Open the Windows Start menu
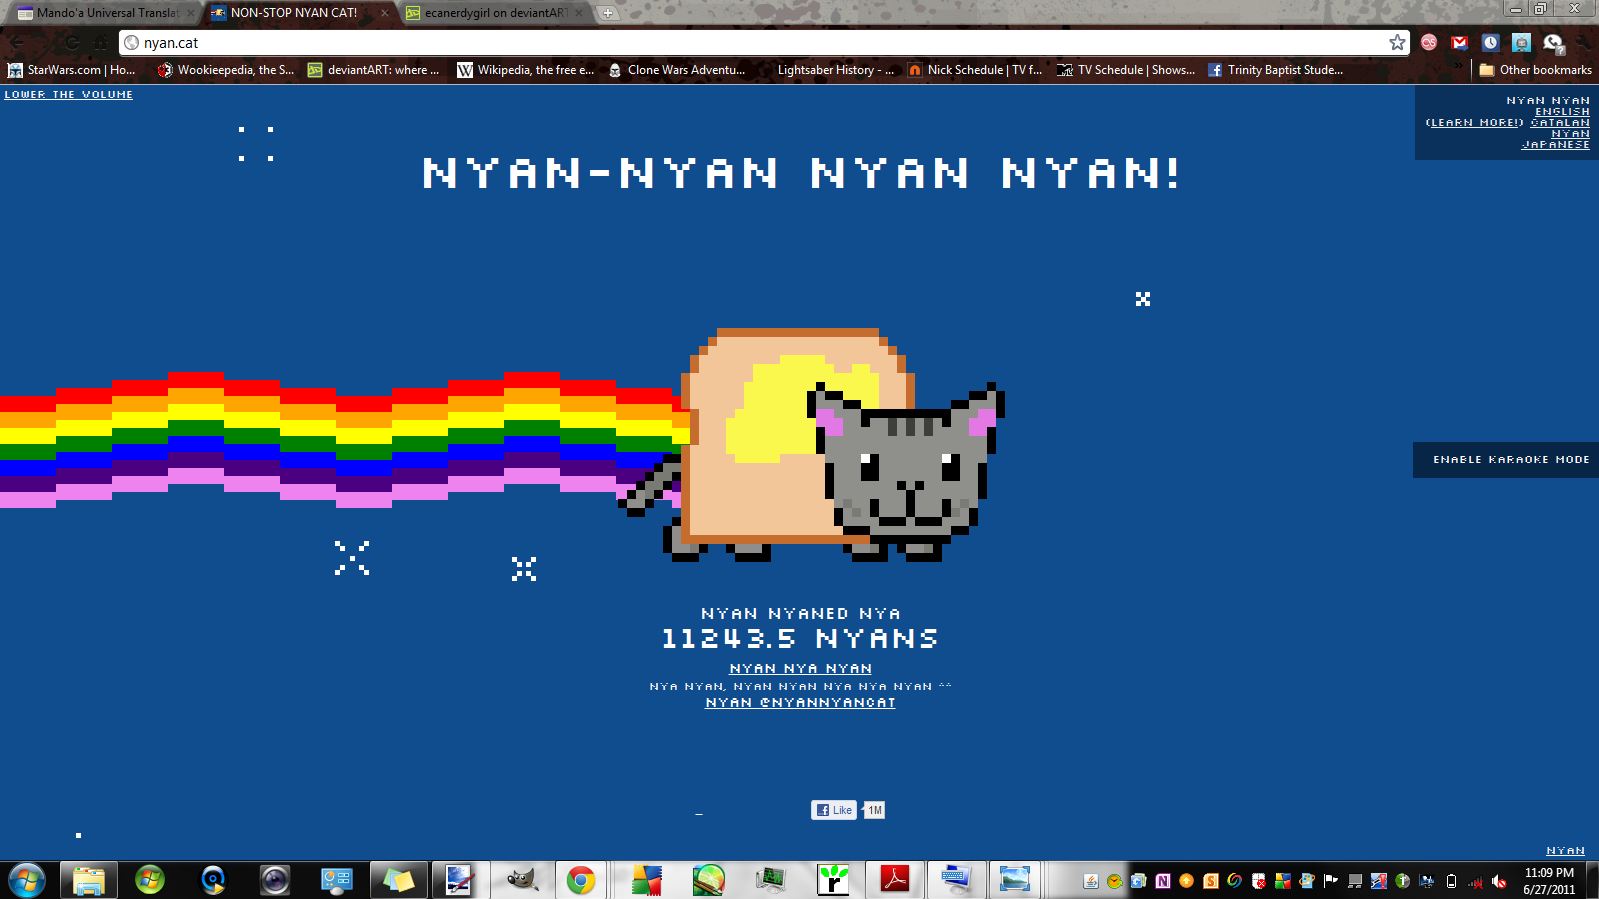The height and width of the screenshot is (899, 1599). pos(26,880)
